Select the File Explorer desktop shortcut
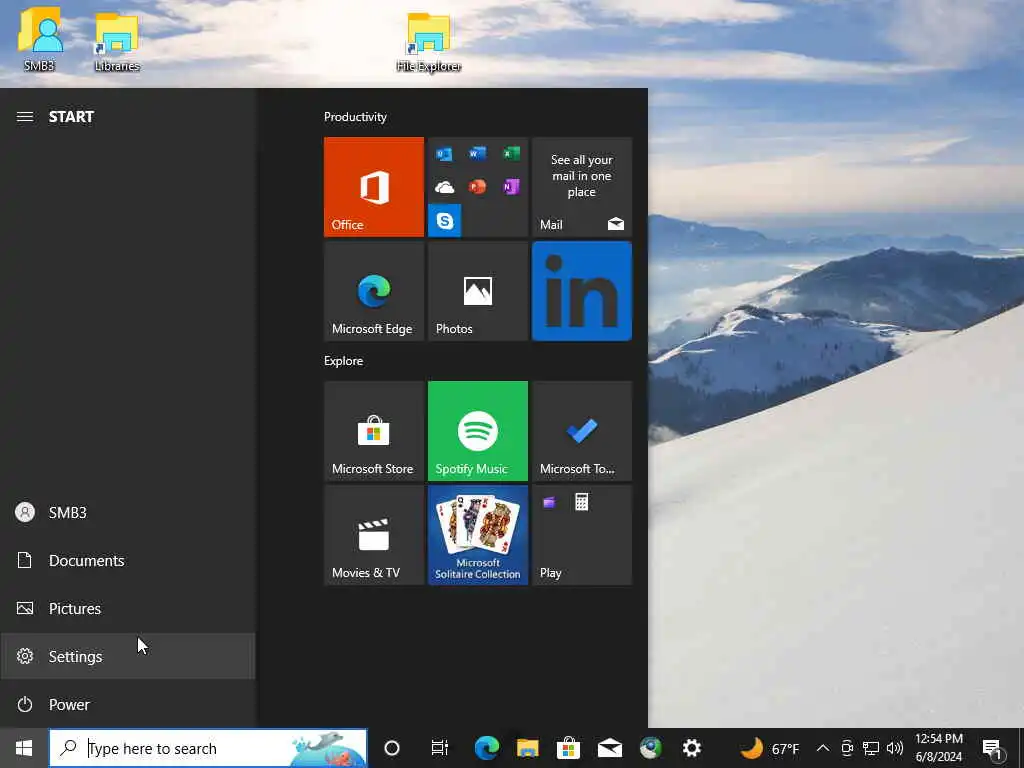The image size is (1024, 768). pyautogui.click(x=429, y=42)
